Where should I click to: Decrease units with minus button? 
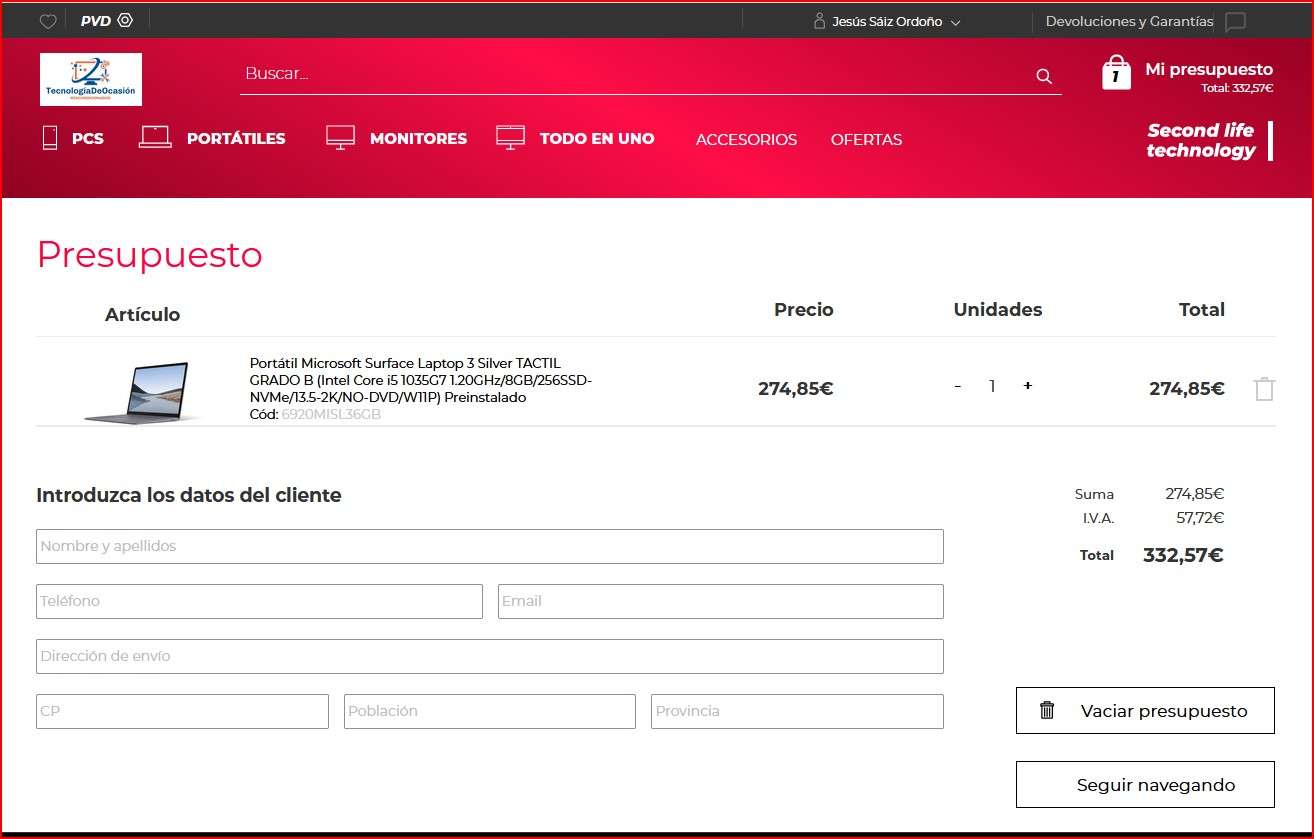click(958, 386)
